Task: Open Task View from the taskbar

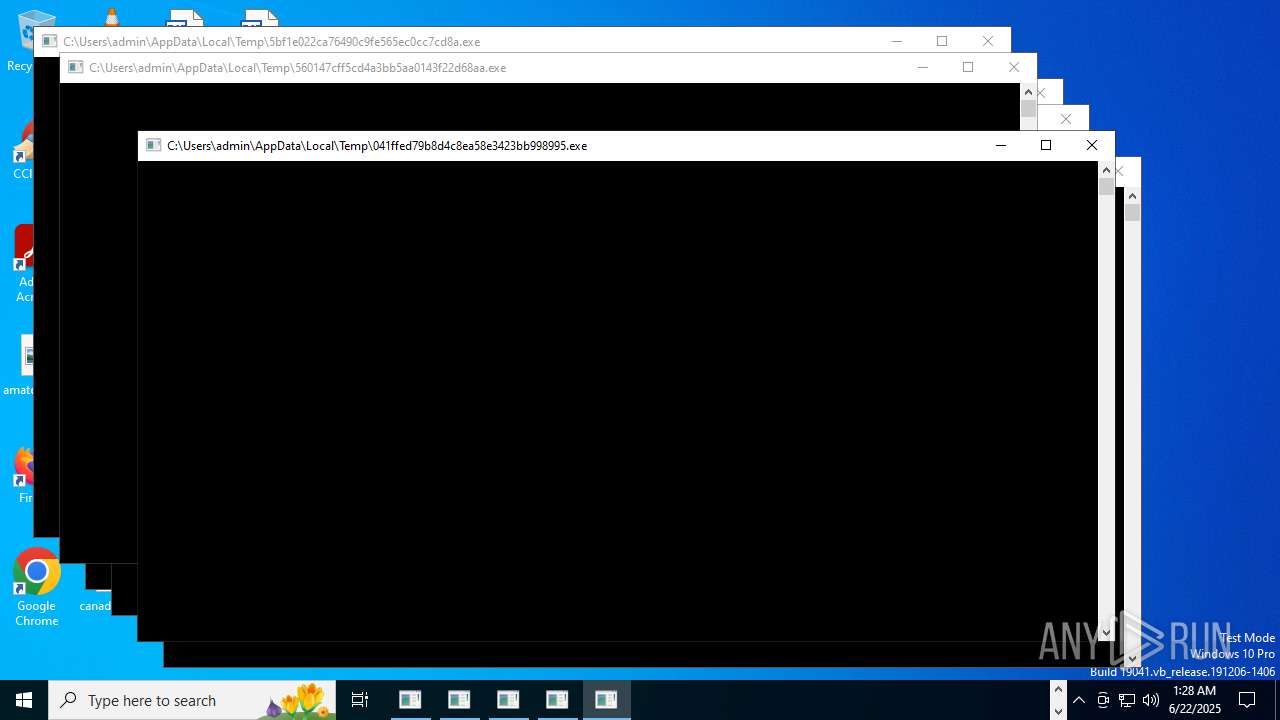Action: pos(360,700)
